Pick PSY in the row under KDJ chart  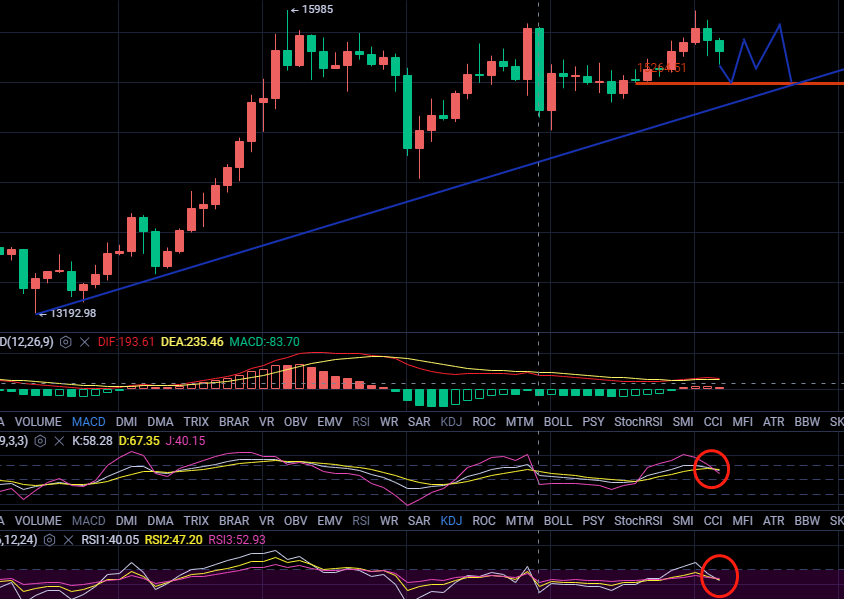[x=594, y=521]
